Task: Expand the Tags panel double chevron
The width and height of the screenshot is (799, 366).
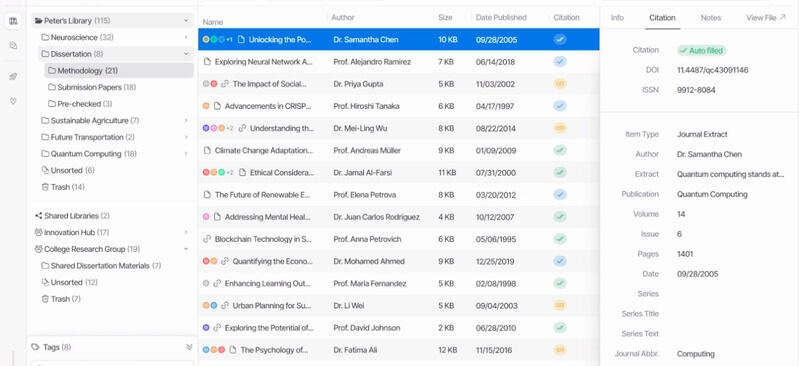Action: 189,347
